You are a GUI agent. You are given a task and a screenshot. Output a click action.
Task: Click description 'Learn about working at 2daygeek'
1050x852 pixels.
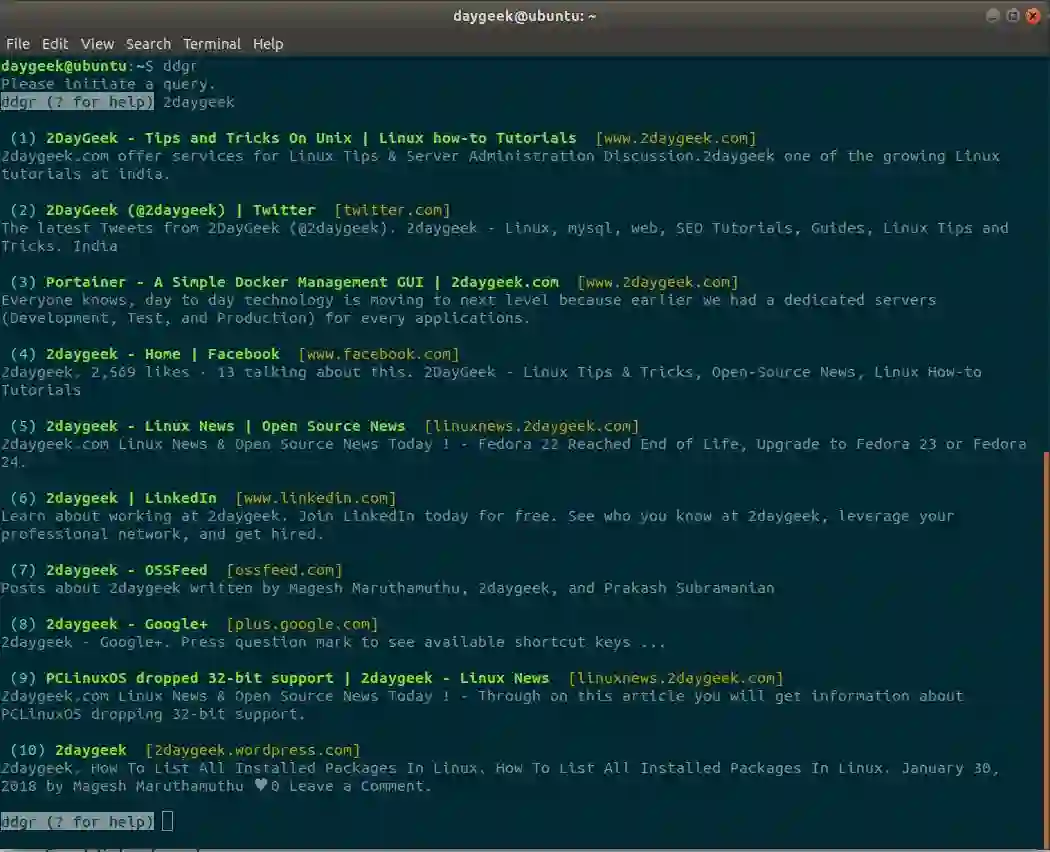tap(140, 516)
